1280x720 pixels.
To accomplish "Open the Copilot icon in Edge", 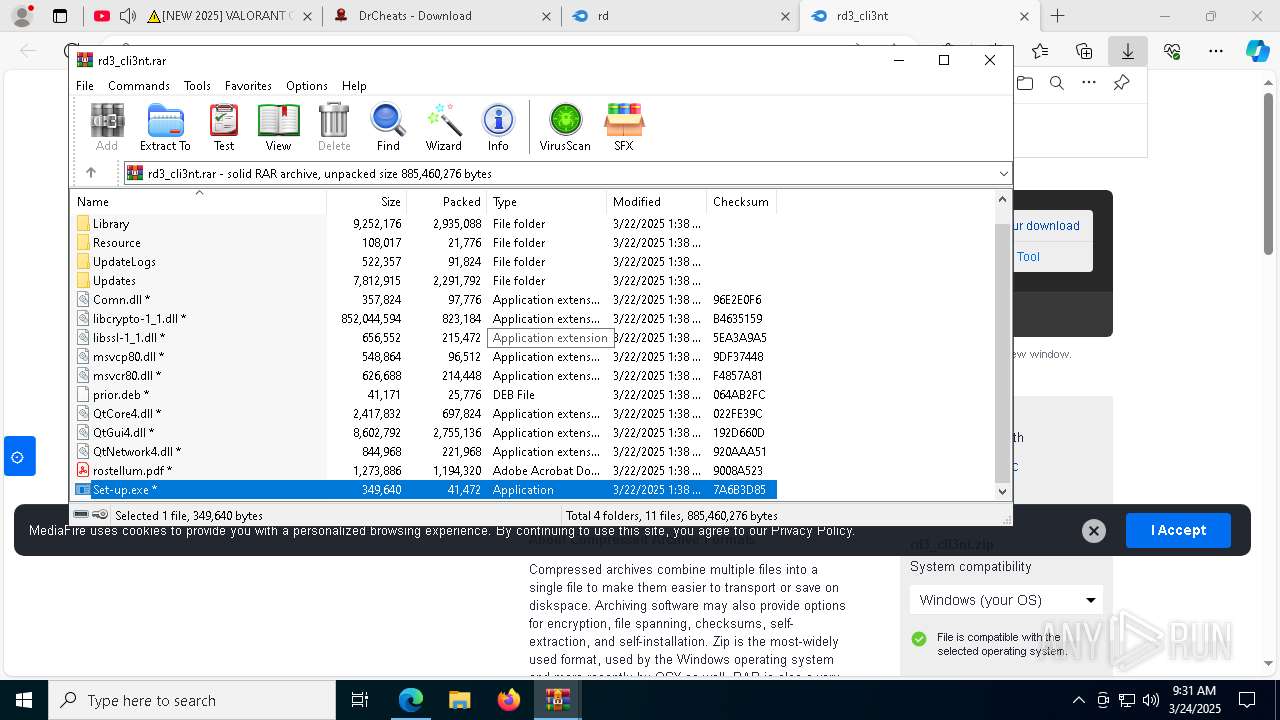I will 1257,51.
